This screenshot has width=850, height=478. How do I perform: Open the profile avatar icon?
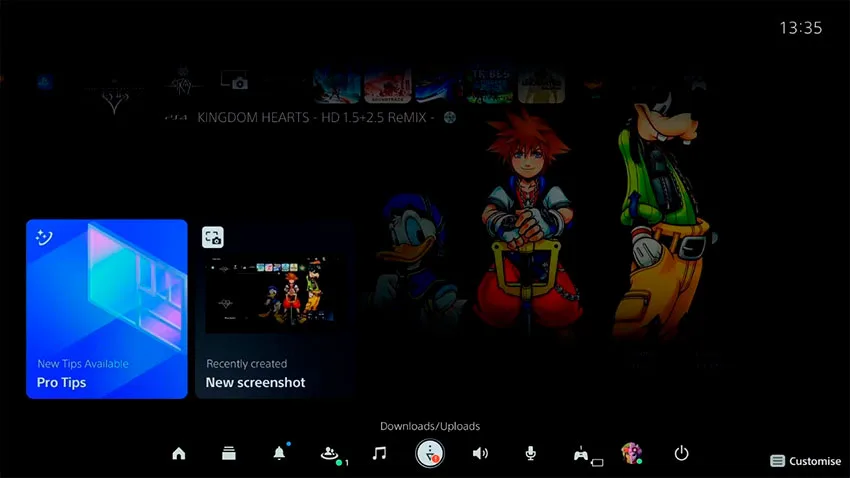(632, 453)
